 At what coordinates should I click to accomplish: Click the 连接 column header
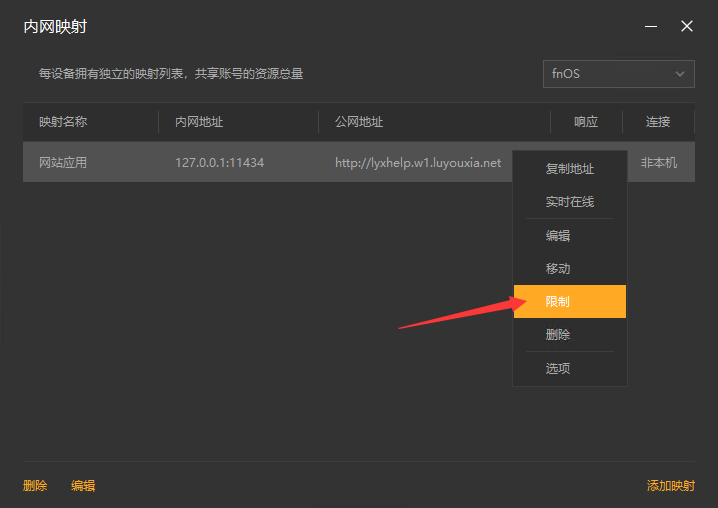coord(658,122)
